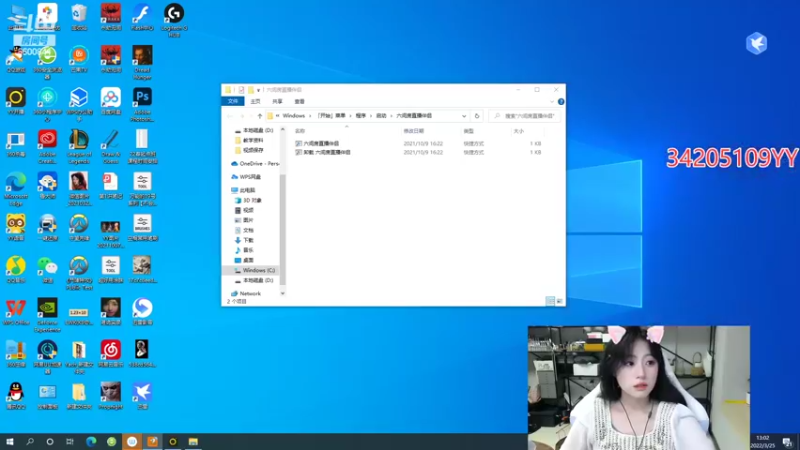
Task: Click Windows segment in address breadcrumb
Action: [x=293, y=116]
